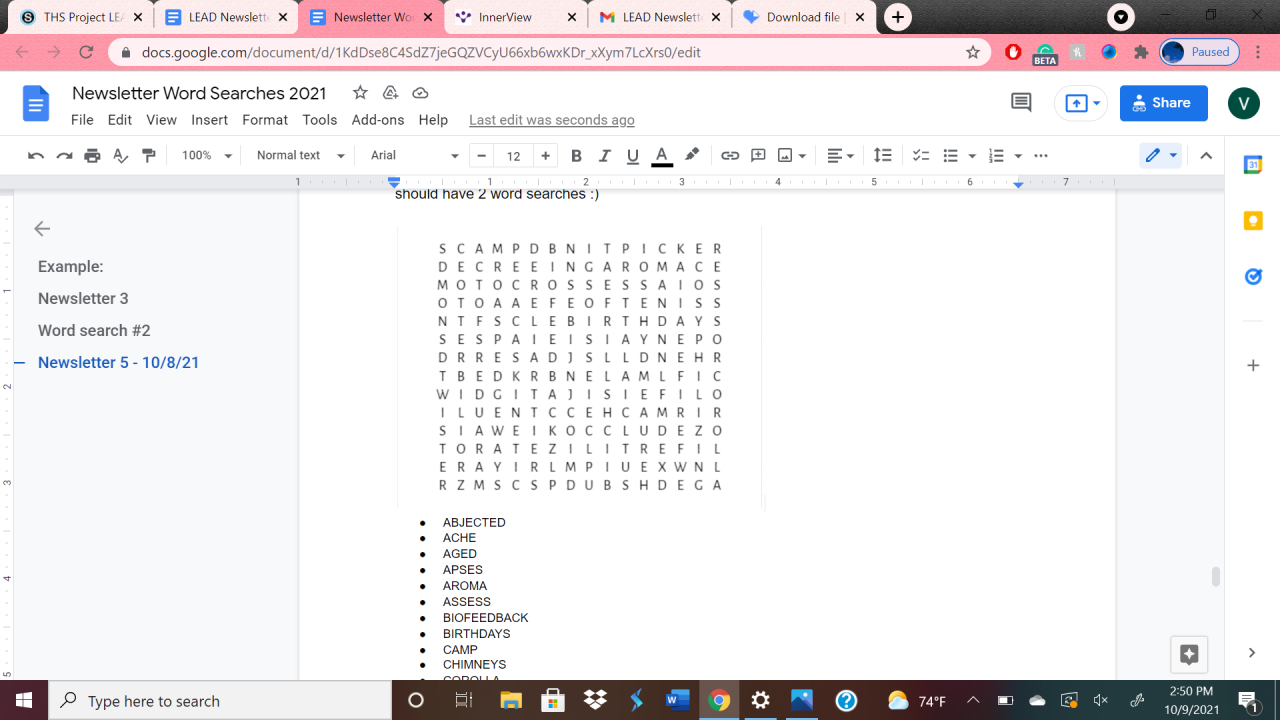Open the Editing mode pencil dropdown
The width and height of the screenshot is (1280, 720).
pyautogui.click(x=1161, y=156)
